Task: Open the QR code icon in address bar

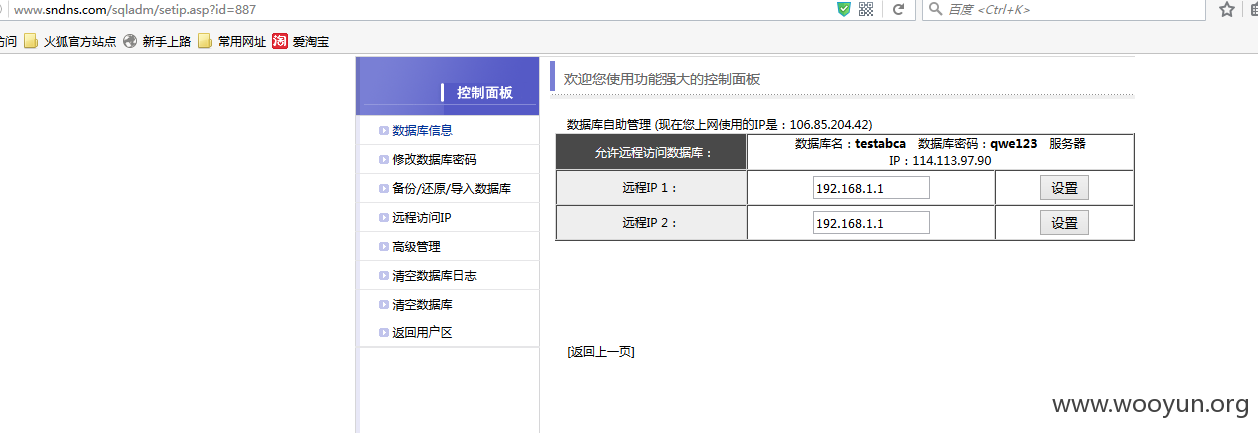Action: [x=866, y=9]
